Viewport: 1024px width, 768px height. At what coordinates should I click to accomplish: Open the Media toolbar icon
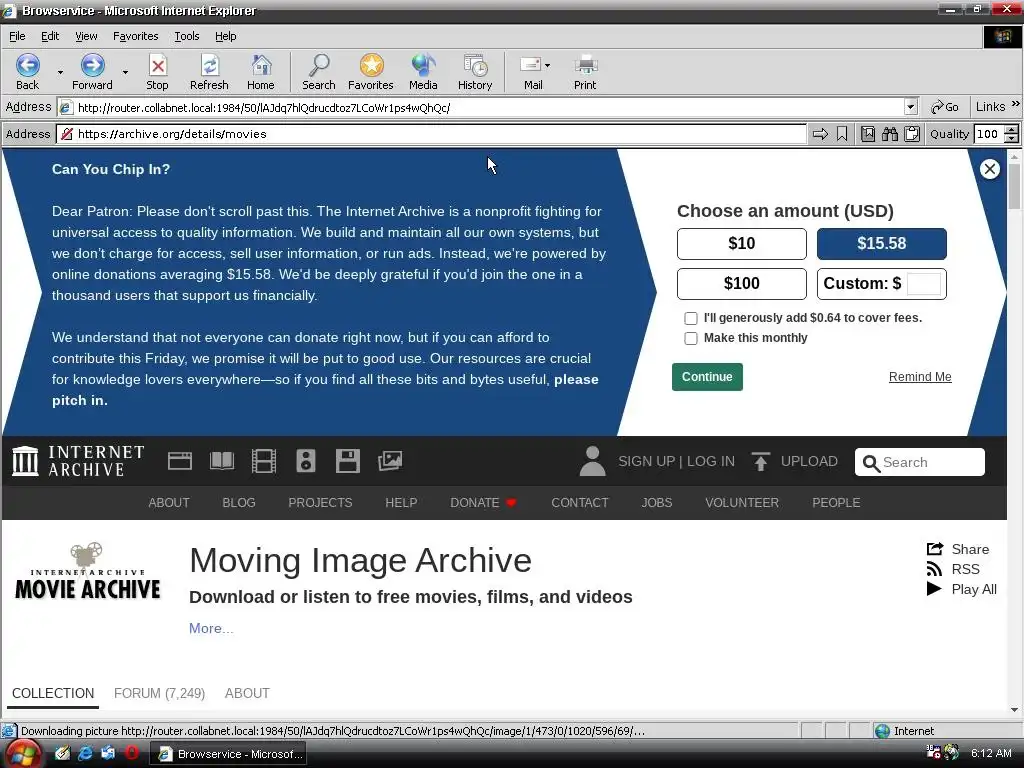(423, 72)
